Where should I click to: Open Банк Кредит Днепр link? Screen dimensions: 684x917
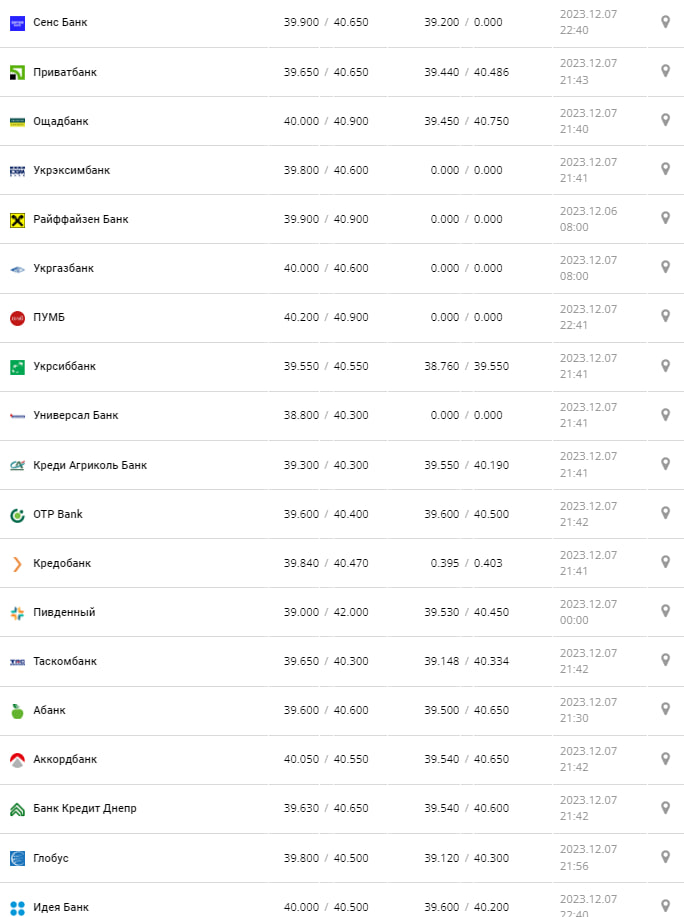click(85, 808)
